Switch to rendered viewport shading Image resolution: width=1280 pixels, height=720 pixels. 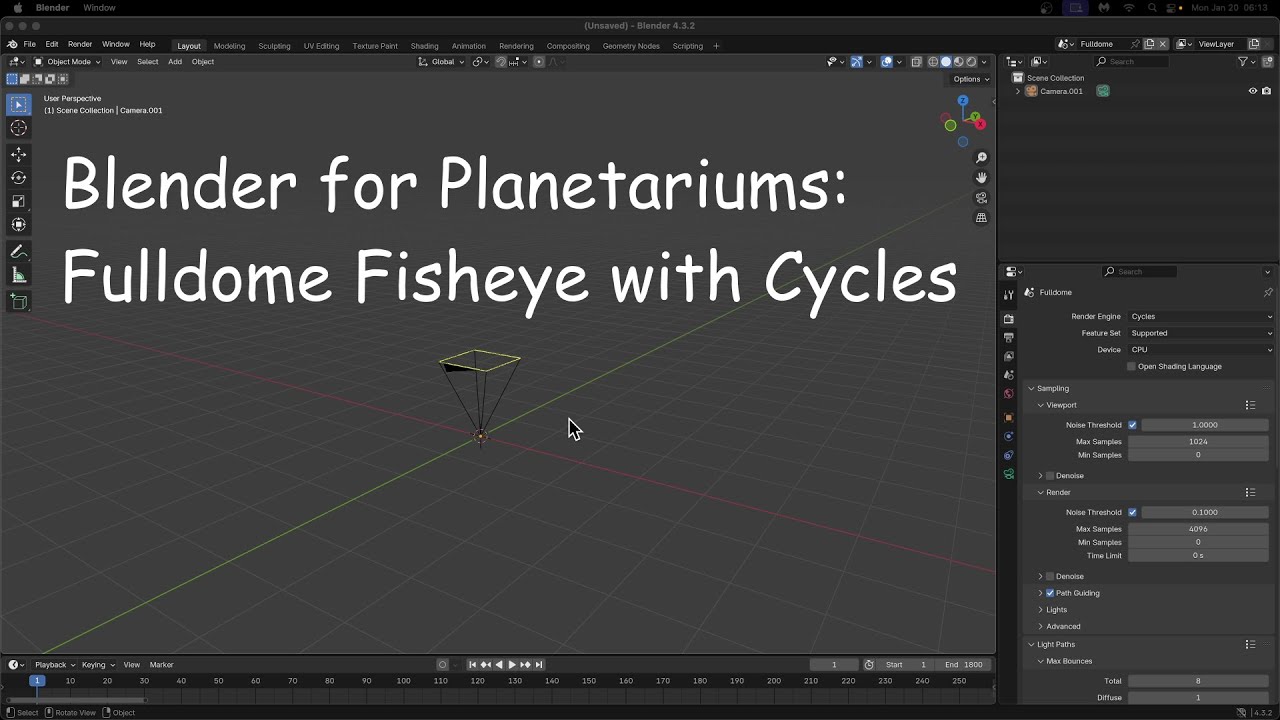pyautogui.click(x=971, y=62)
